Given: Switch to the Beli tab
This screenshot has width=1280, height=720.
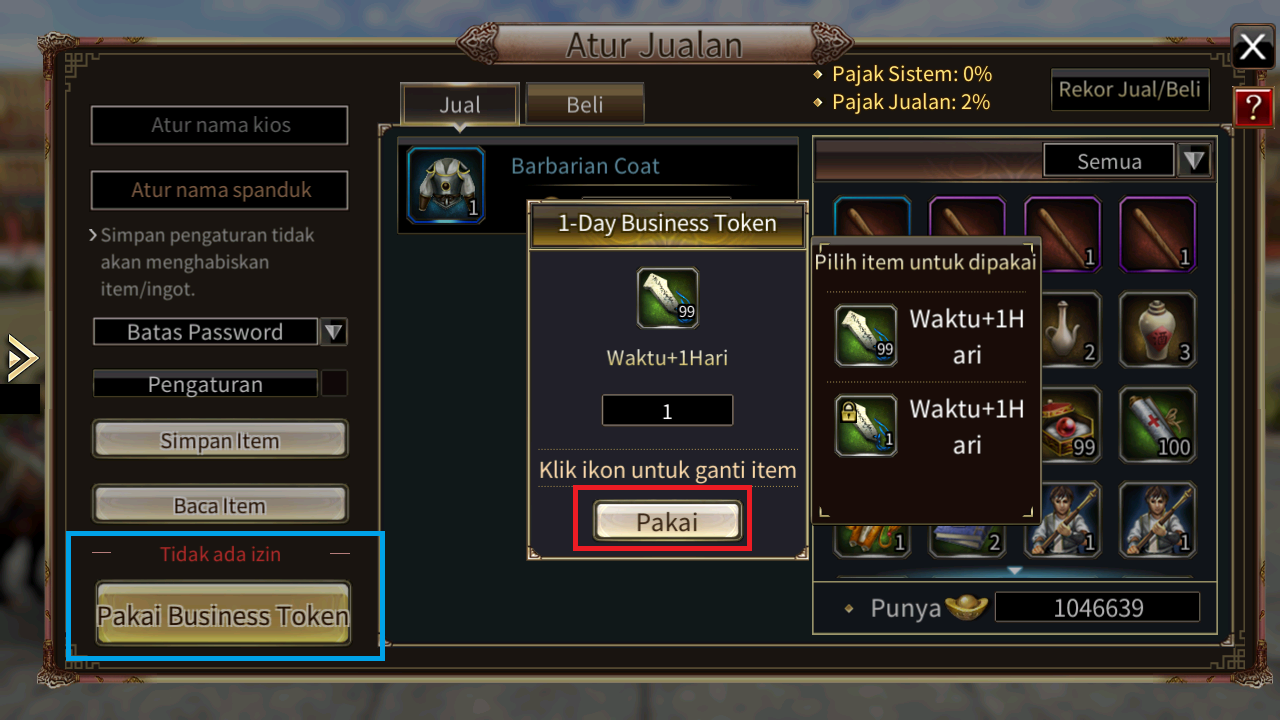Looking at the screenshot, I should click(x=585, y=104).
